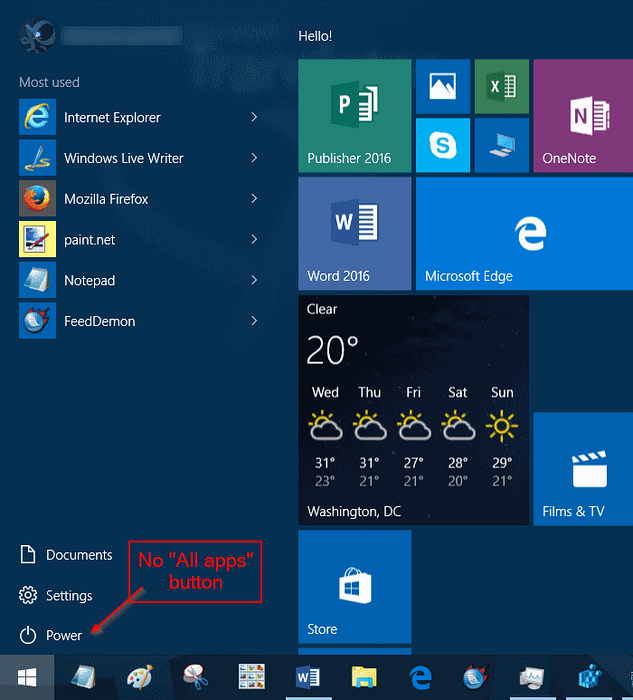This screenshot has height=700, width=633.
Task: Open the Photos small tile
Action: pos(442,86)
